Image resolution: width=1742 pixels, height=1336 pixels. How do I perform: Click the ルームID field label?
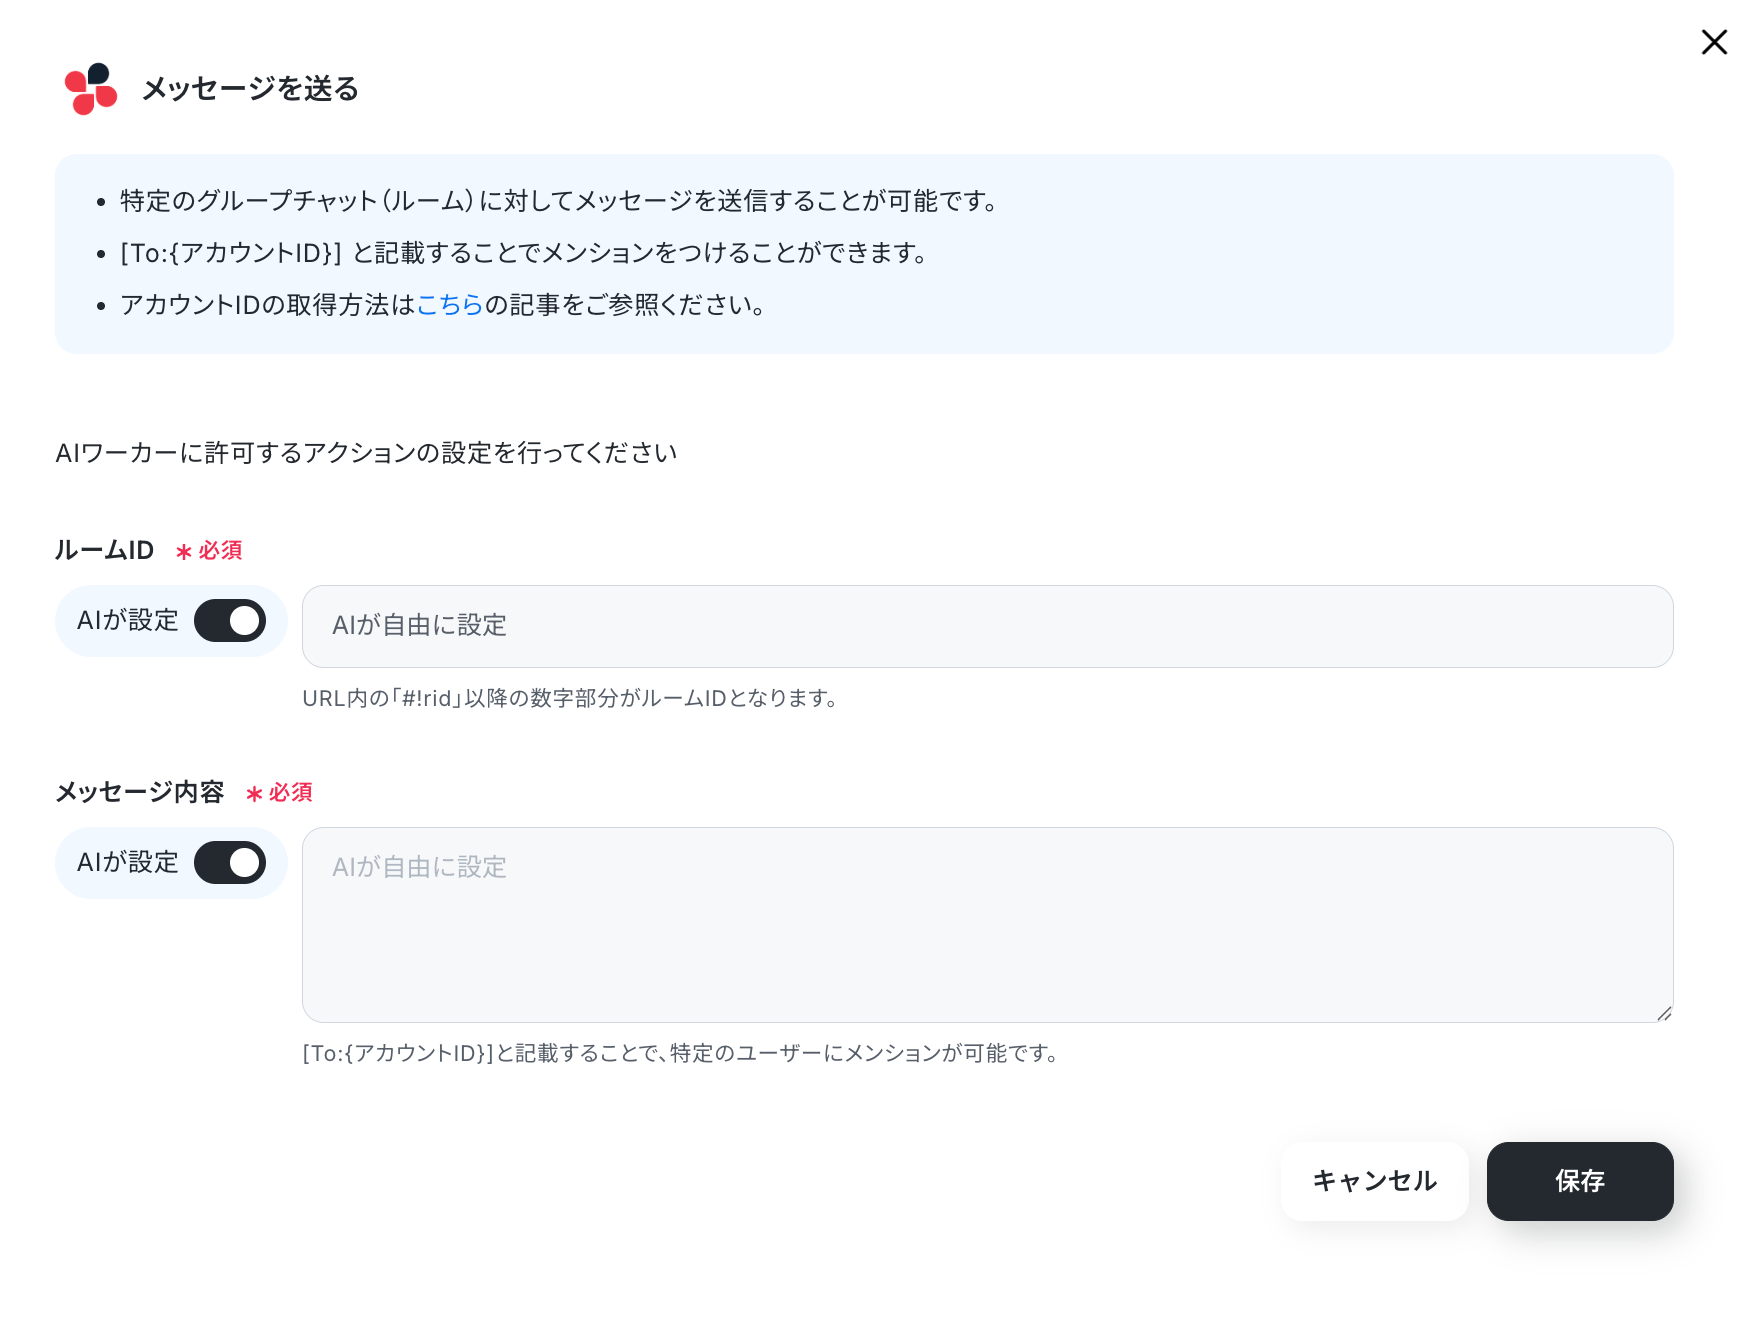pos(104,550)
